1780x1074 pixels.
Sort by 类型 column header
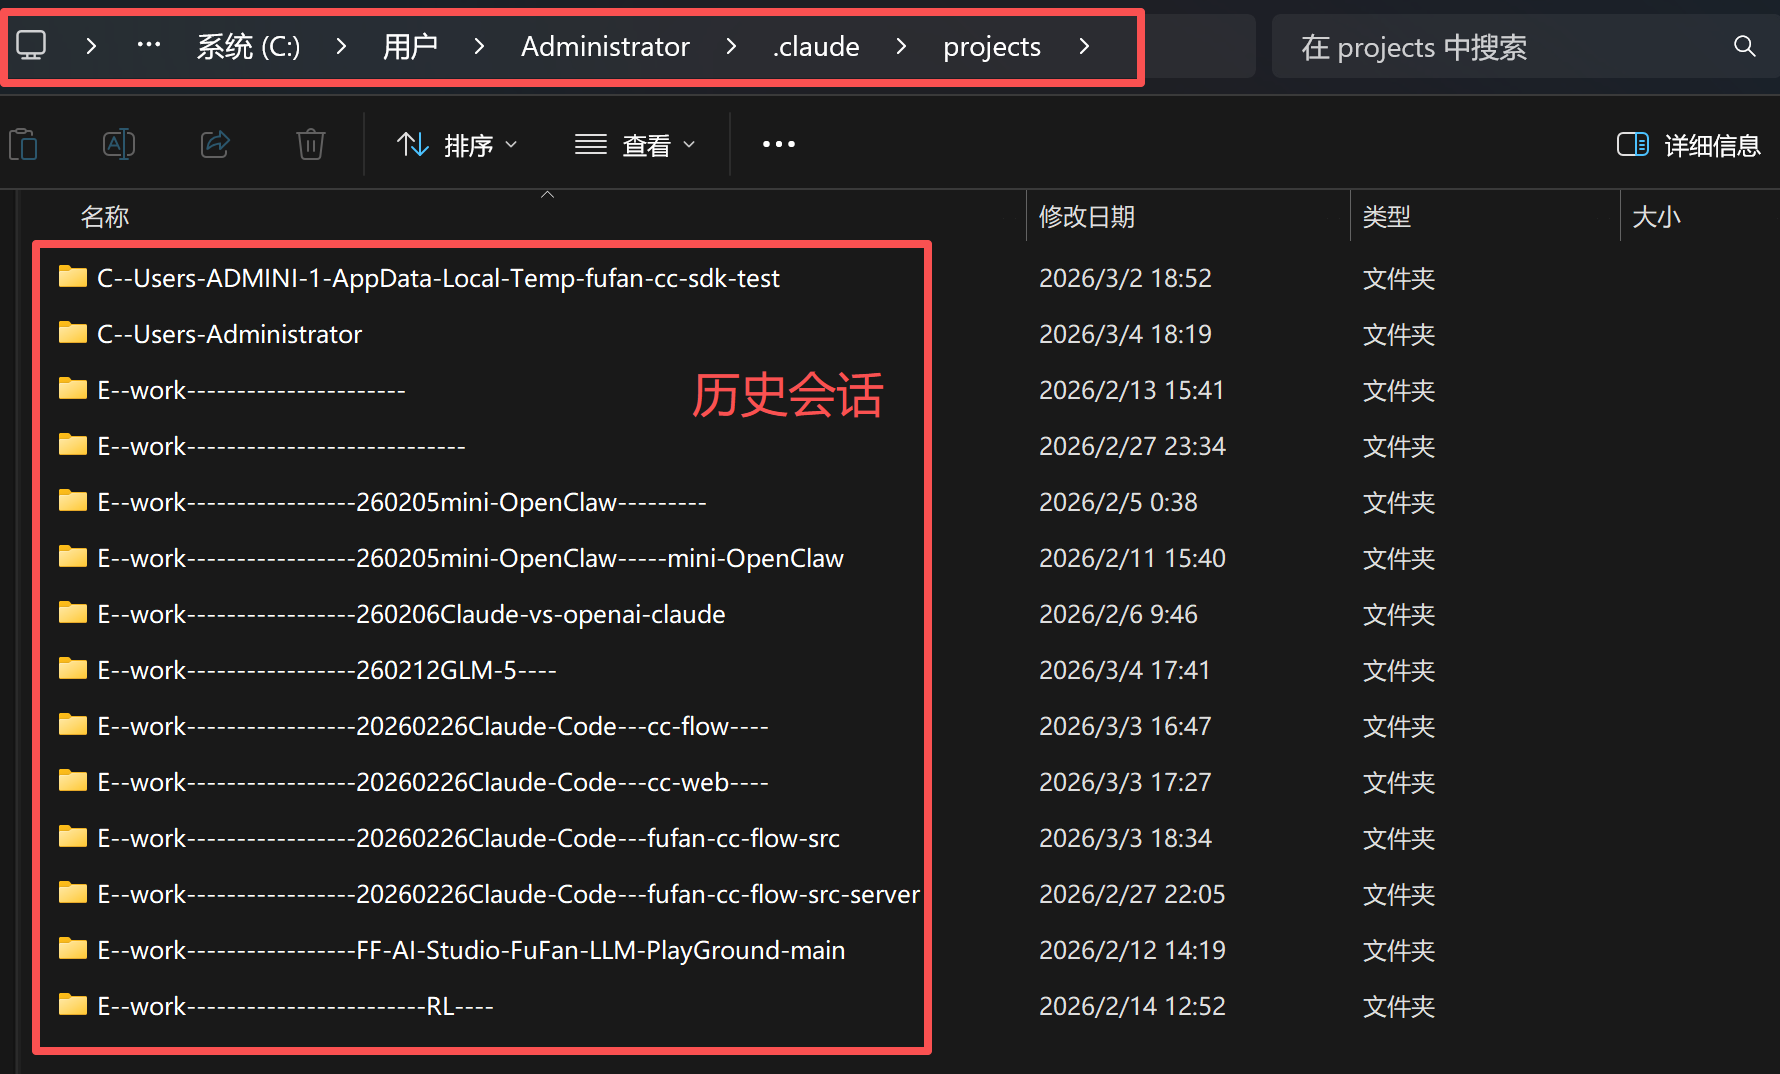(x=1387, y=217)
